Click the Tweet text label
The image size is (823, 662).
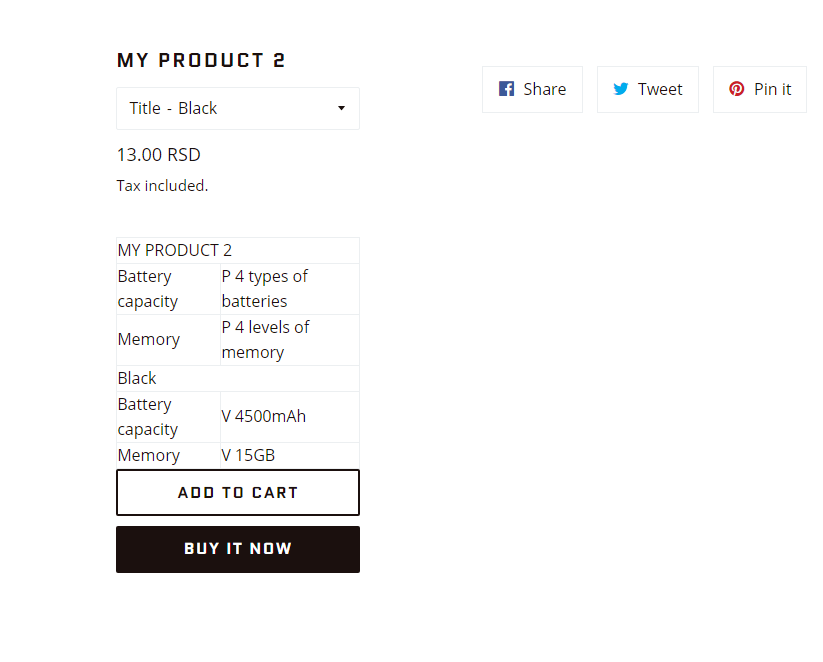(660, 89)
